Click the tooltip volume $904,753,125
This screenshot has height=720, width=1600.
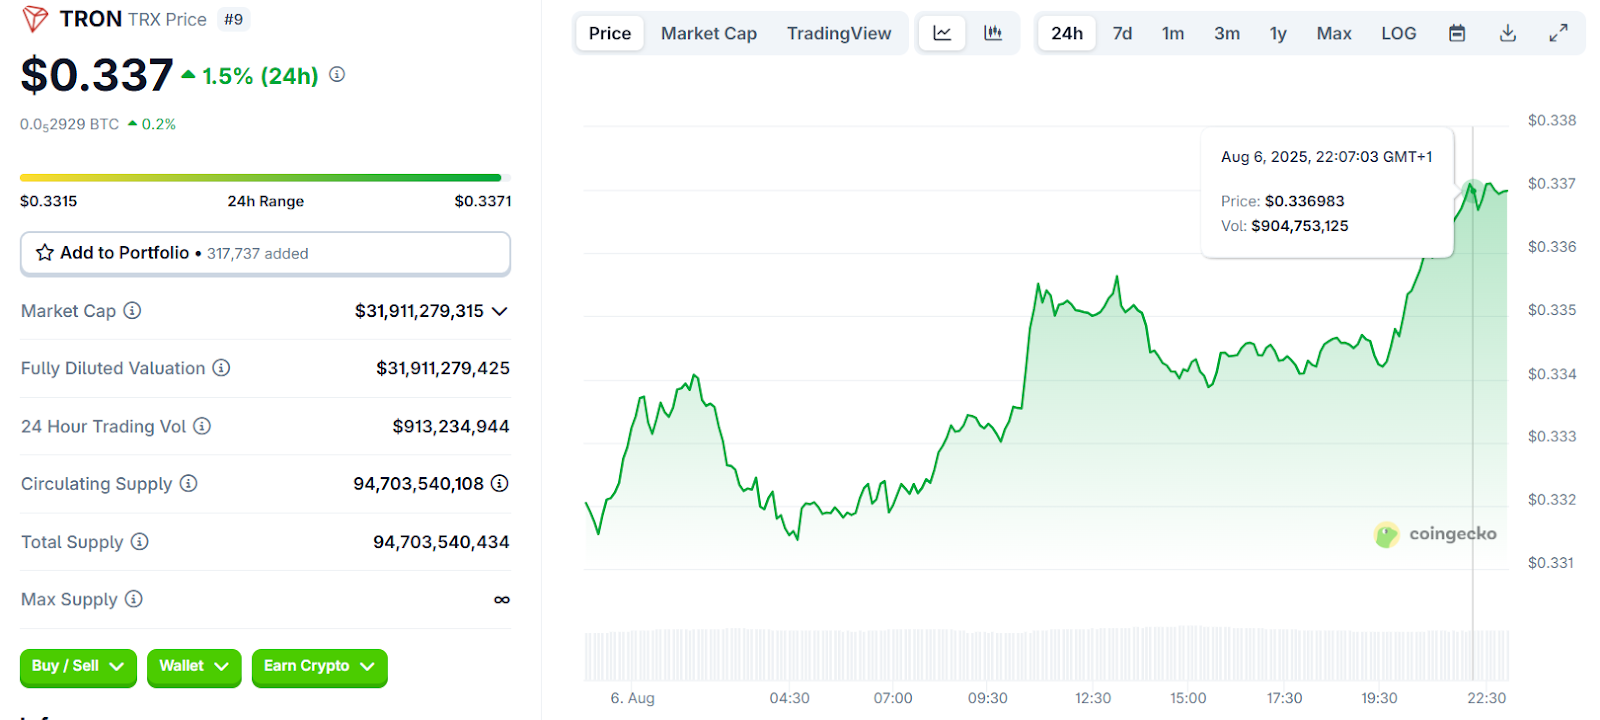1299,226
